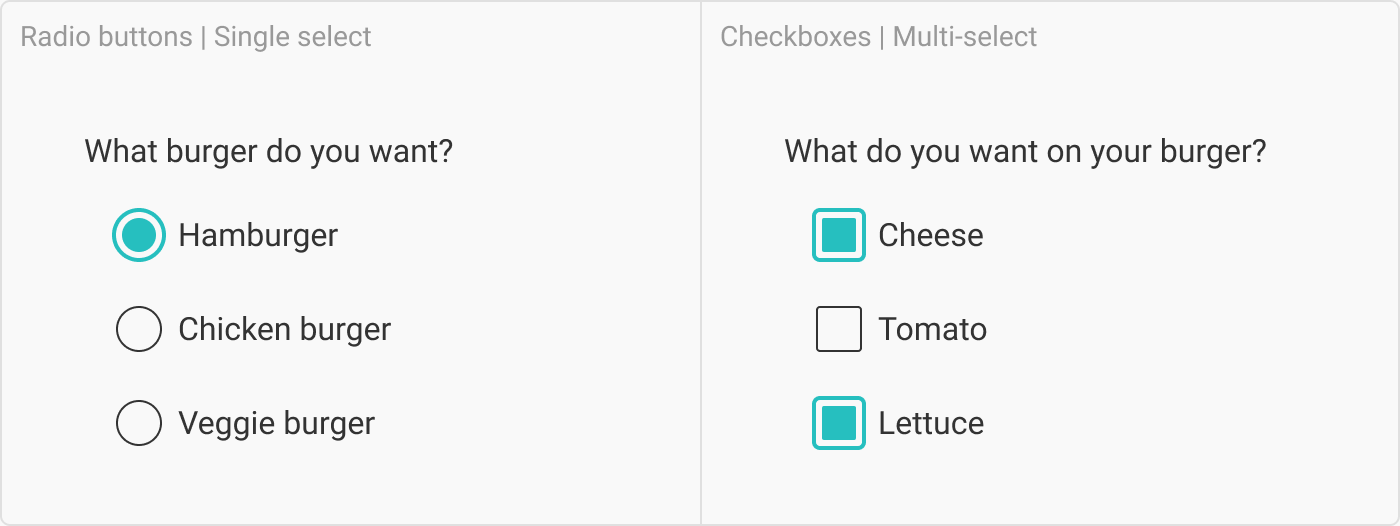Choose the Chicken burger radio circle

click(139, 329)
